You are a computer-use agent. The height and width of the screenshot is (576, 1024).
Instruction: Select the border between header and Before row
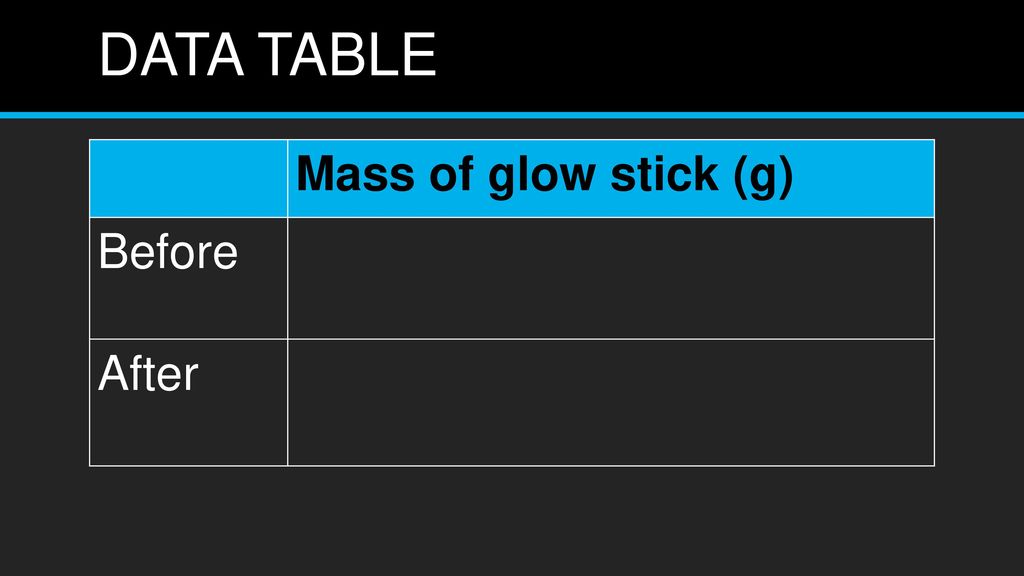click(x=512, y=217)
